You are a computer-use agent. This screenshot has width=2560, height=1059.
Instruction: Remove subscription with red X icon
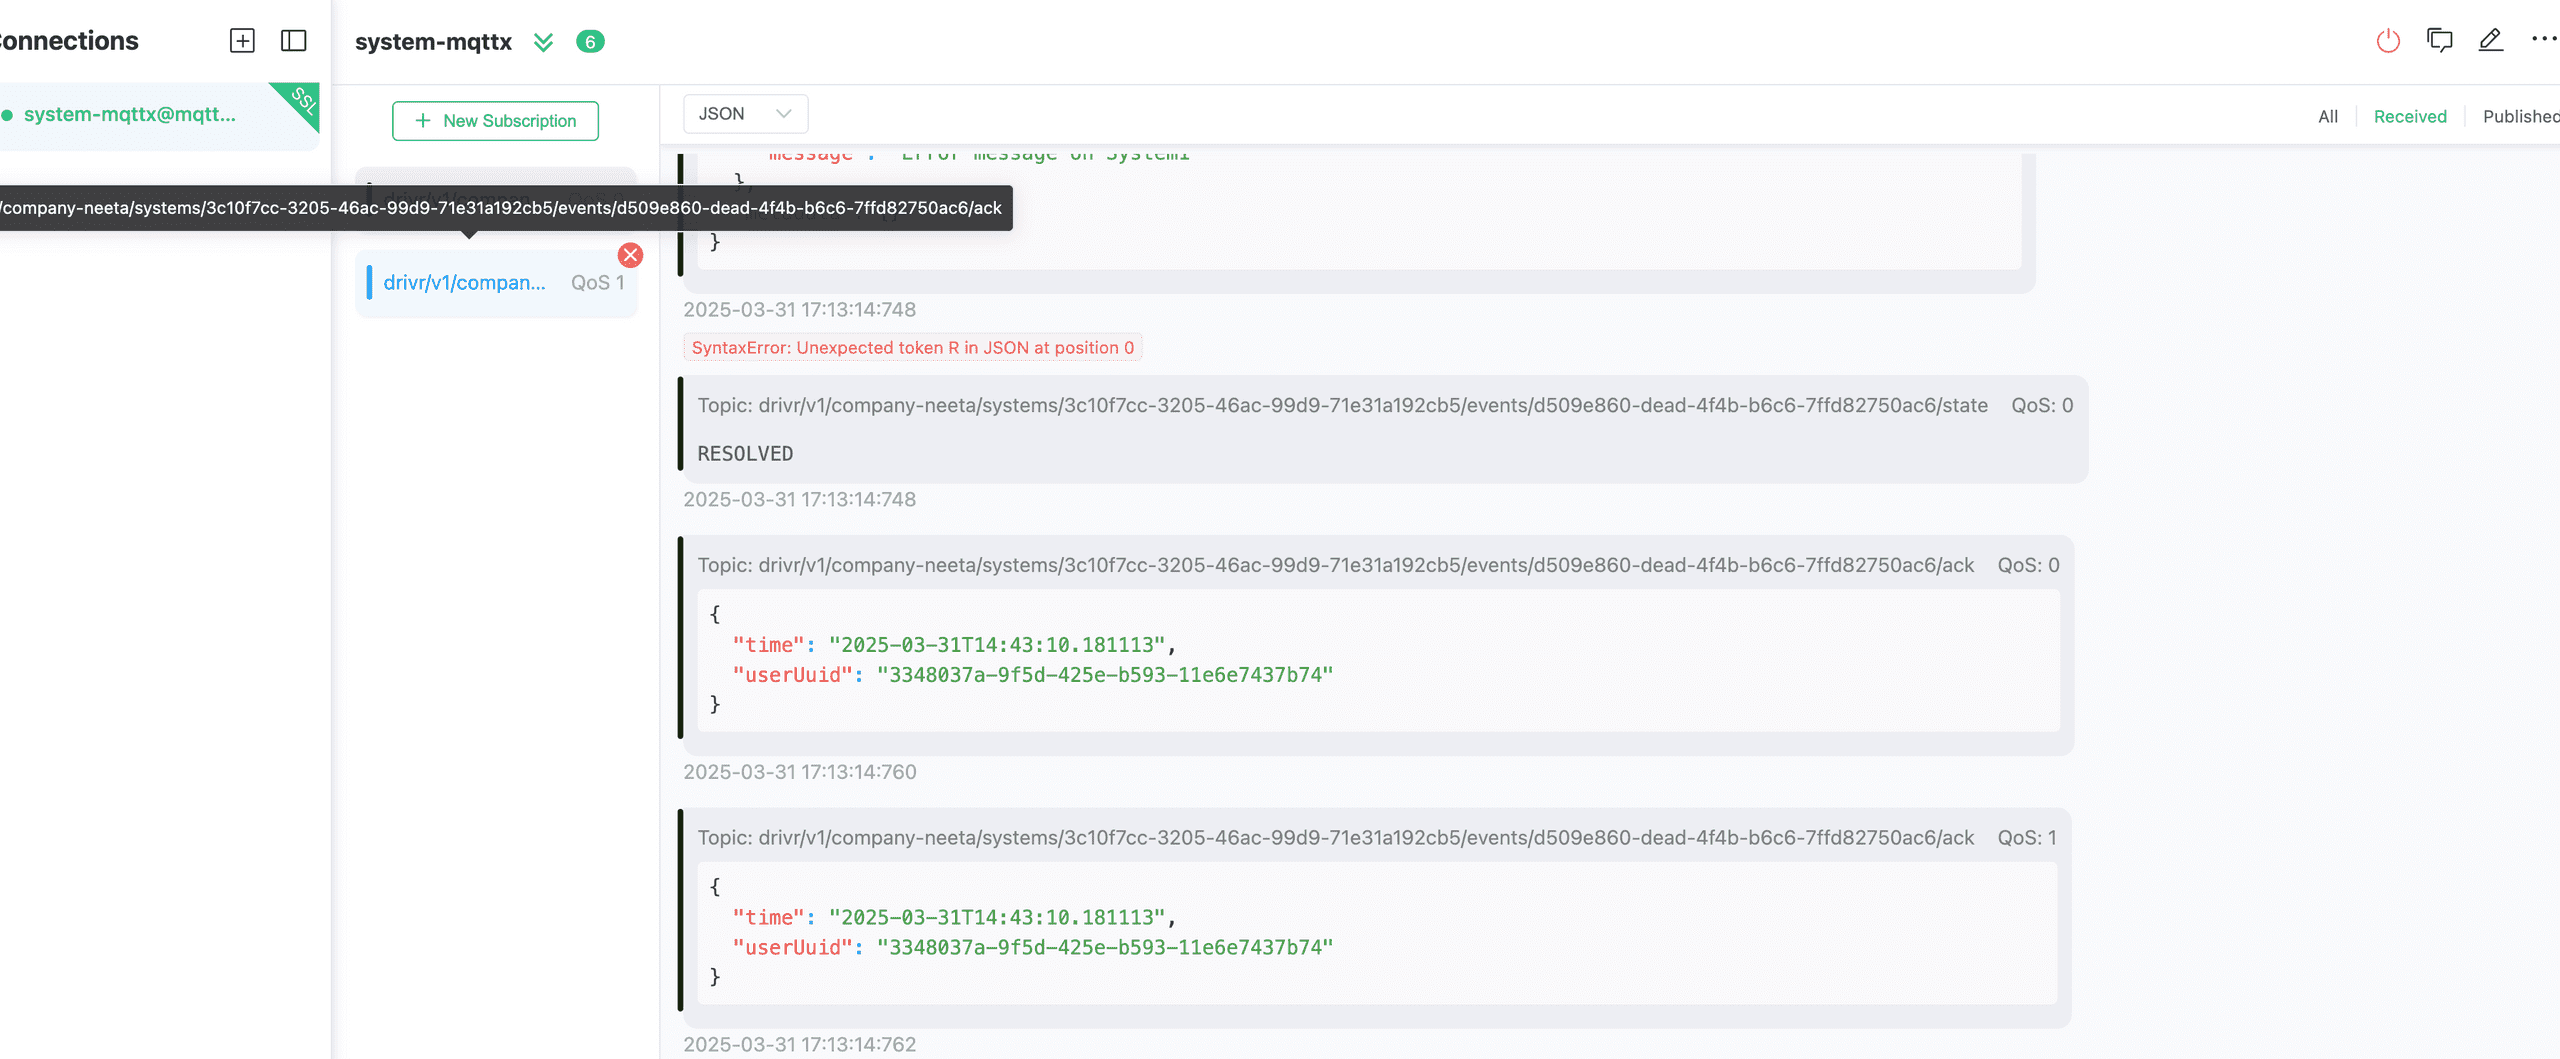point(630,255)
